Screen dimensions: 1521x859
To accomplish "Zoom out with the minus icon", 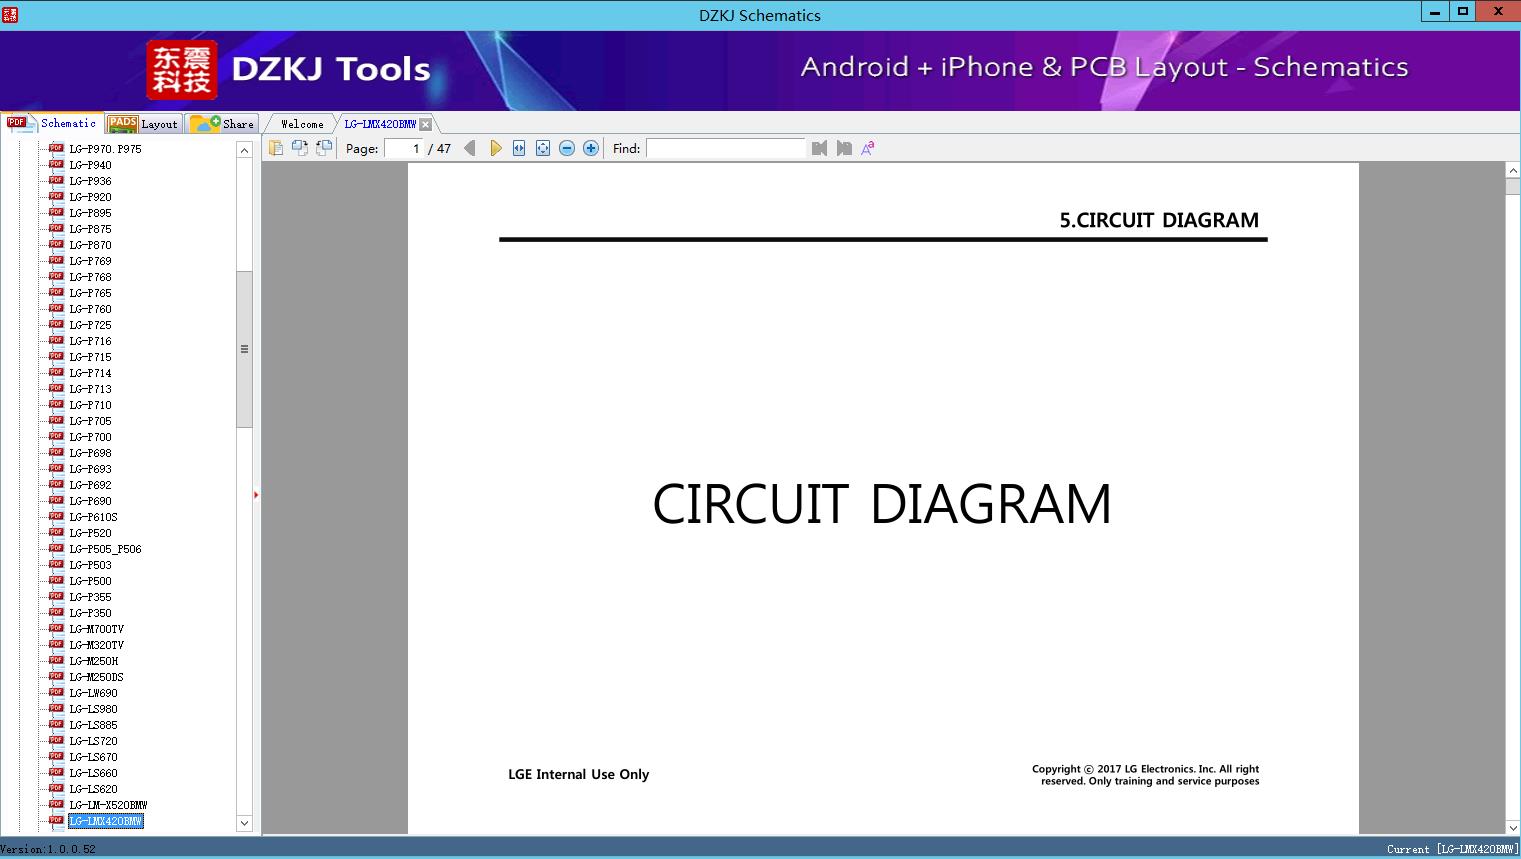I will pyautogui.click(x=567, y=148).
